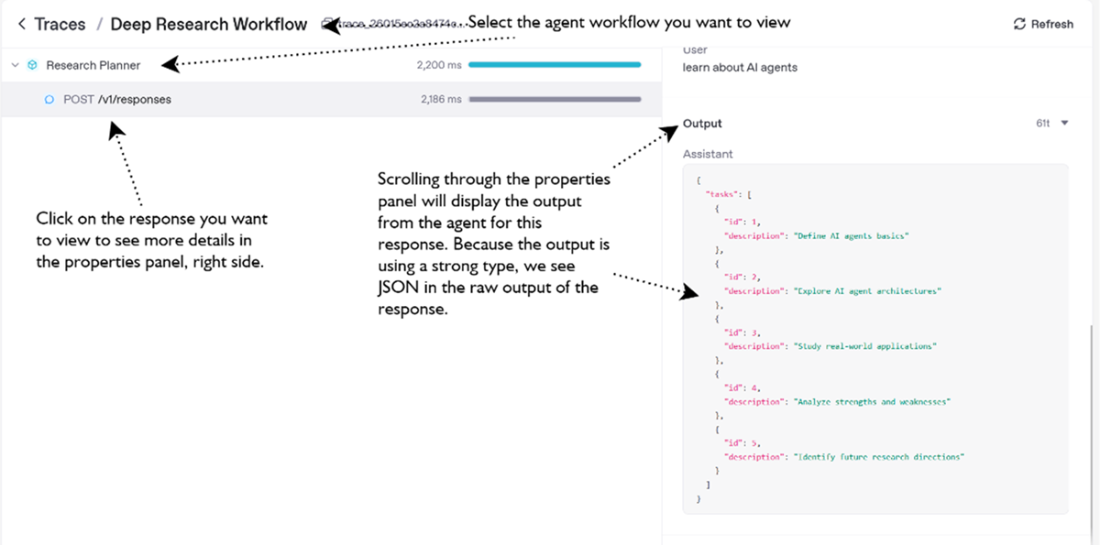Click the back chevron beside Traces

[22, 24]
